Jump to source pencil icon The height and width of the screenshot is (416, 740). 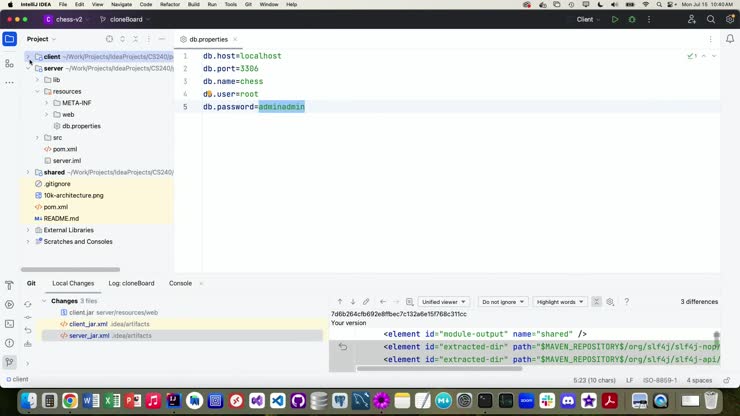366,302
